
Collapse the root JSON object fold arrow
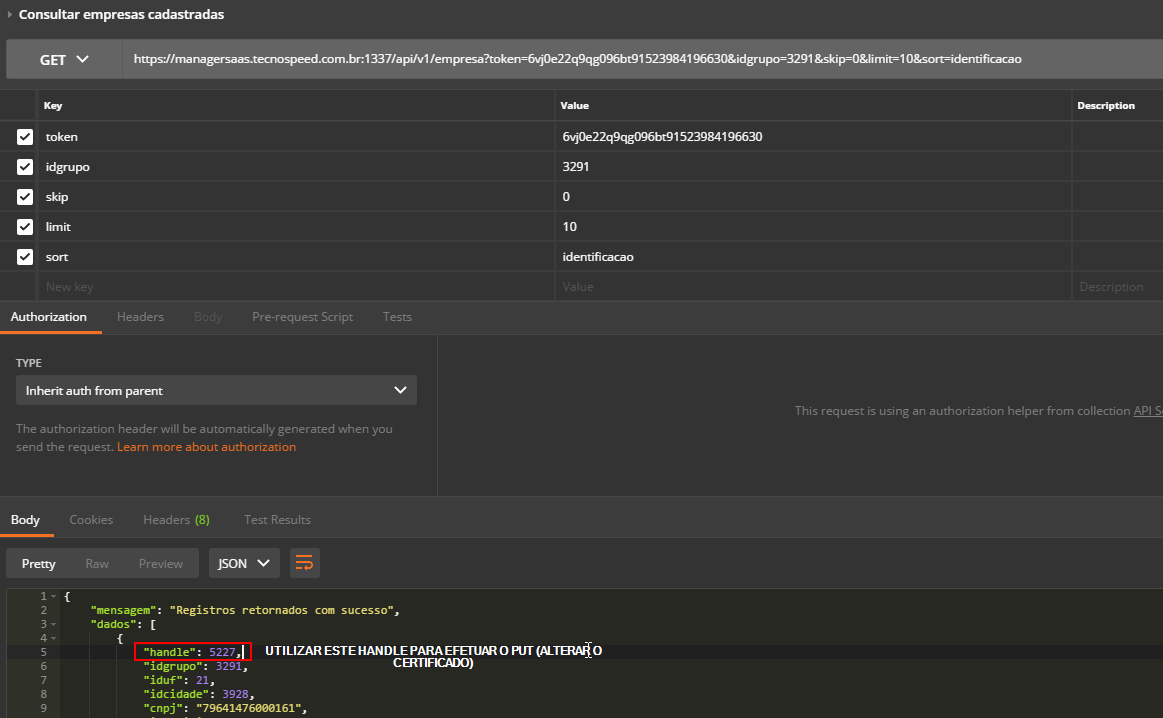coord(54,596)
